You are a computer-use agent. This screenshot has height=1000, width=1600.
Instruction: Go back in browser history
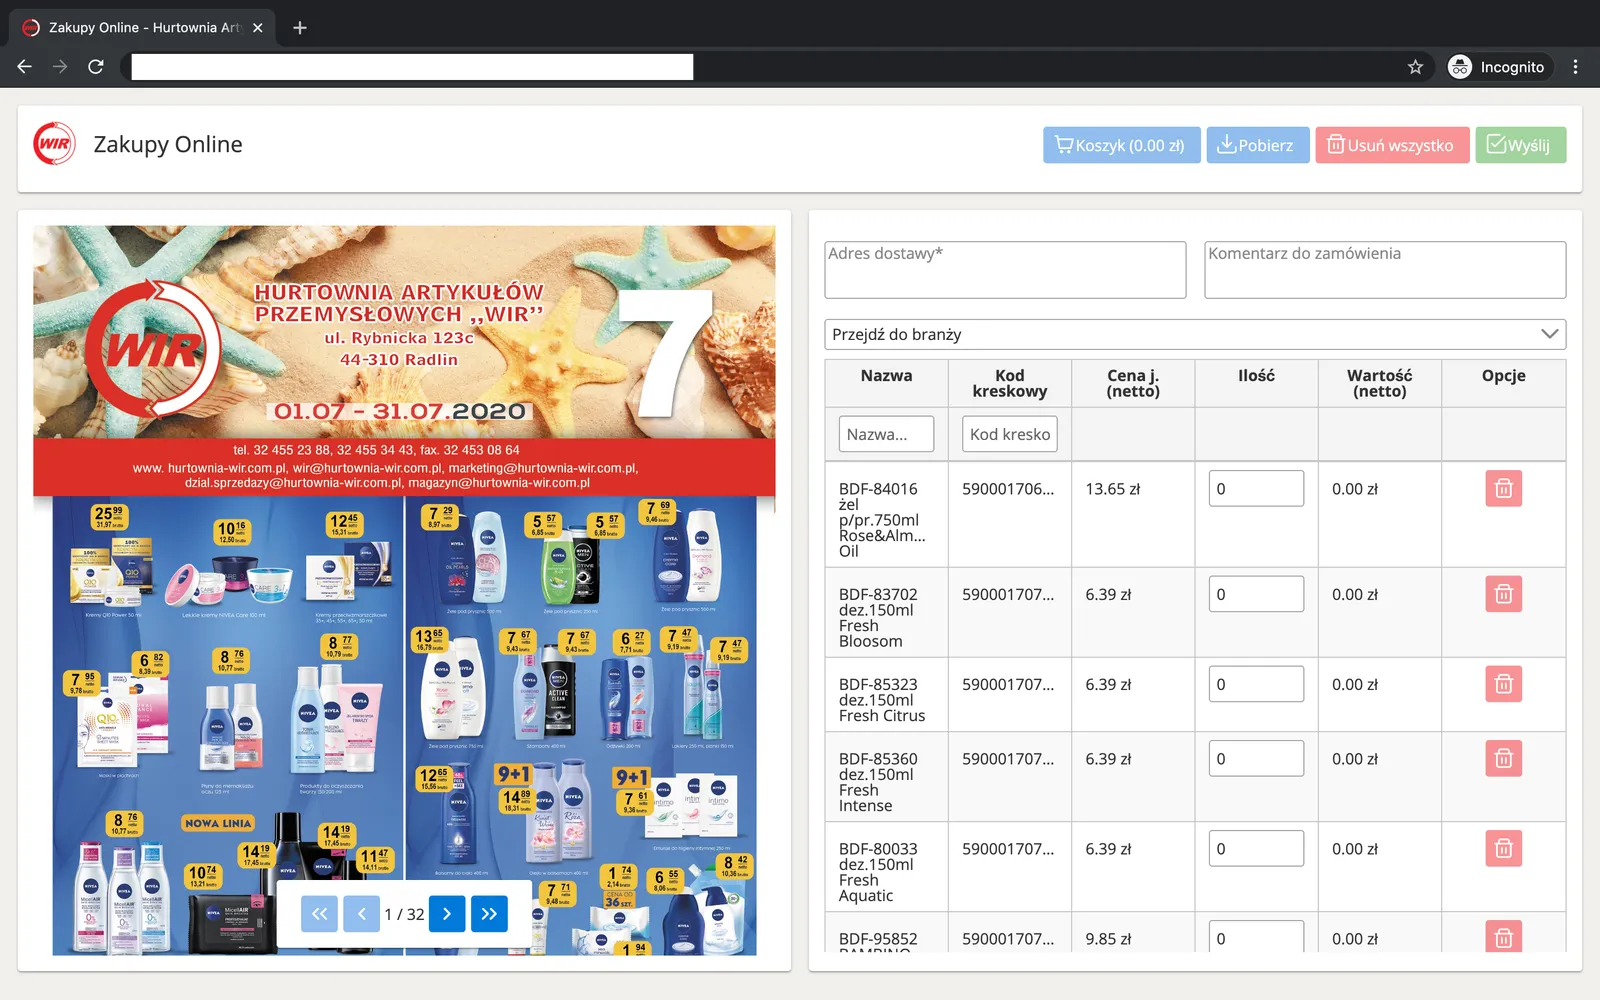pos(25,67)
